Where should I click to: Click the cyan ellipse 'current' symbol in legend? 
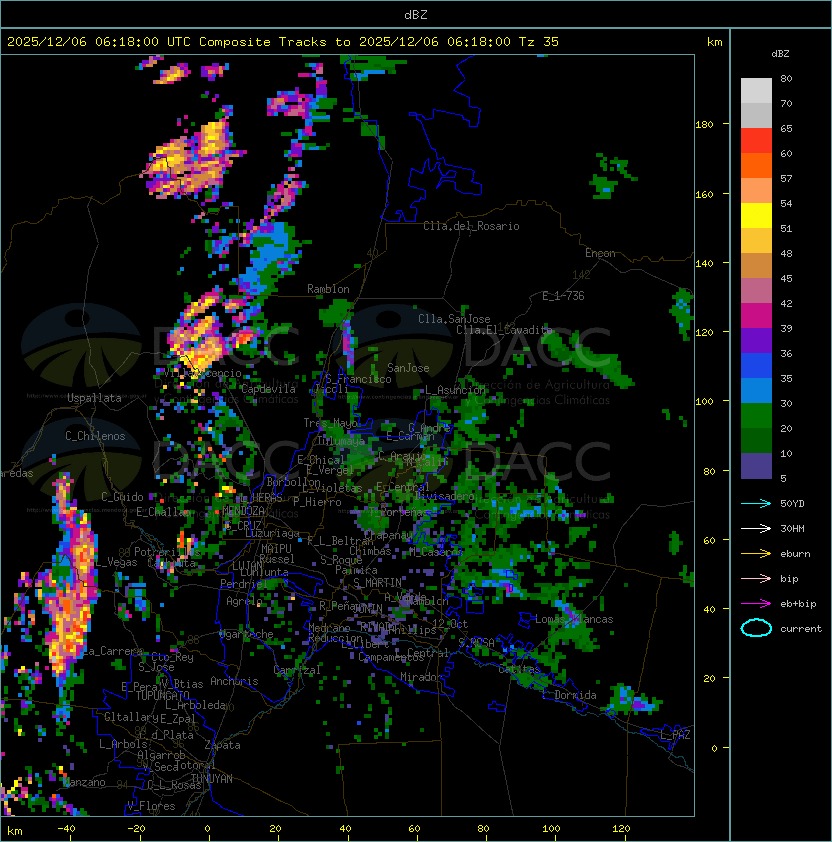(756, 628)
